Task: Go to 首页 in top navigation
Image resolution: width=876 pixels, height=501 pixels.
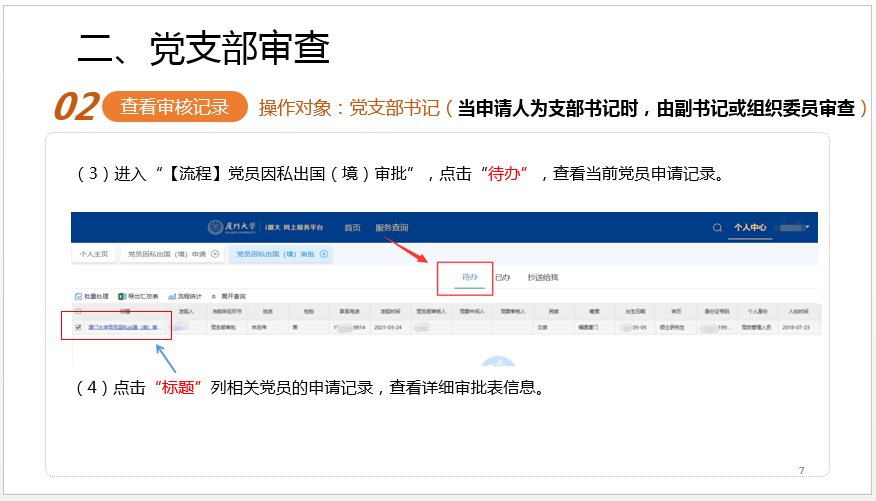Action: (x=352, y=228)
